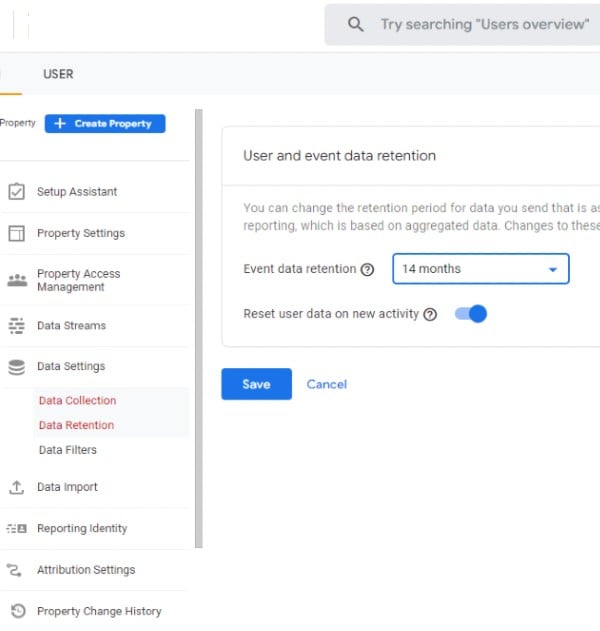Click help icon beside Event data retention

tap(367, 269)
